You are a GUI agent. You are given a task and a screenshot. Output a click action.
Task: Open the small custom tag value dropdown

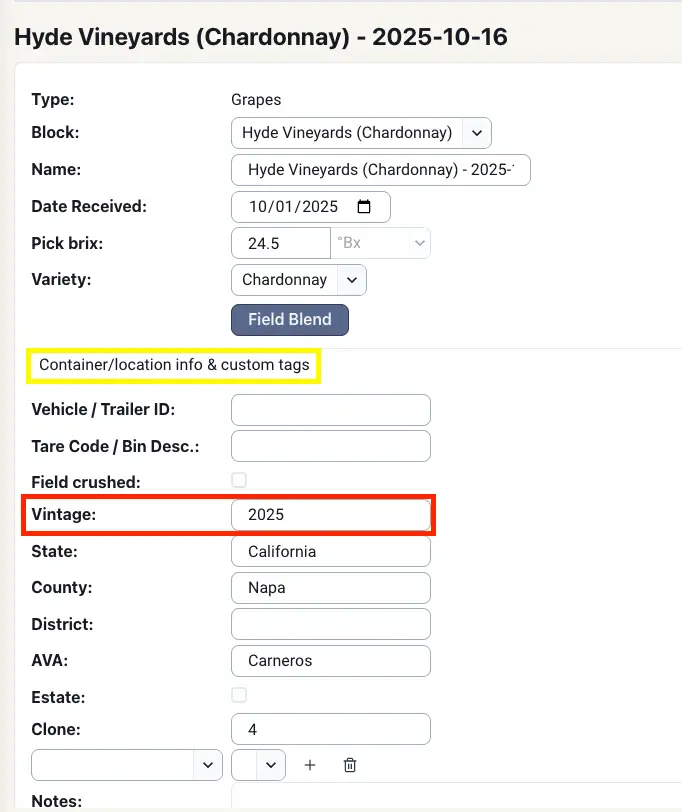(258, 765)
